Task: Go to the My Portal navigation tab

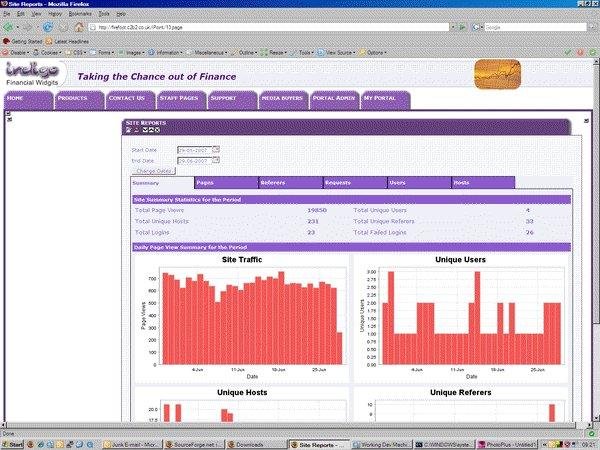Action: [x=386, y=100]
